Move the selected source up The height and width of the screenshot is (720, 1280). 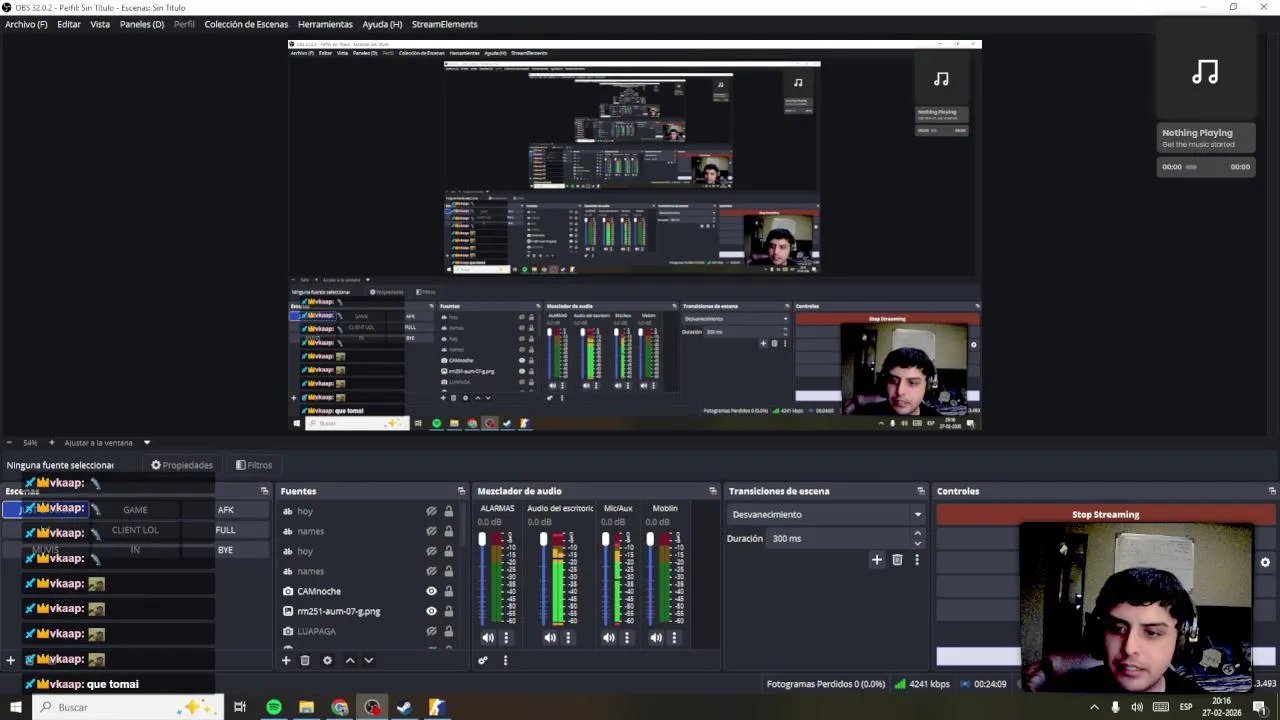coord(350,660)
